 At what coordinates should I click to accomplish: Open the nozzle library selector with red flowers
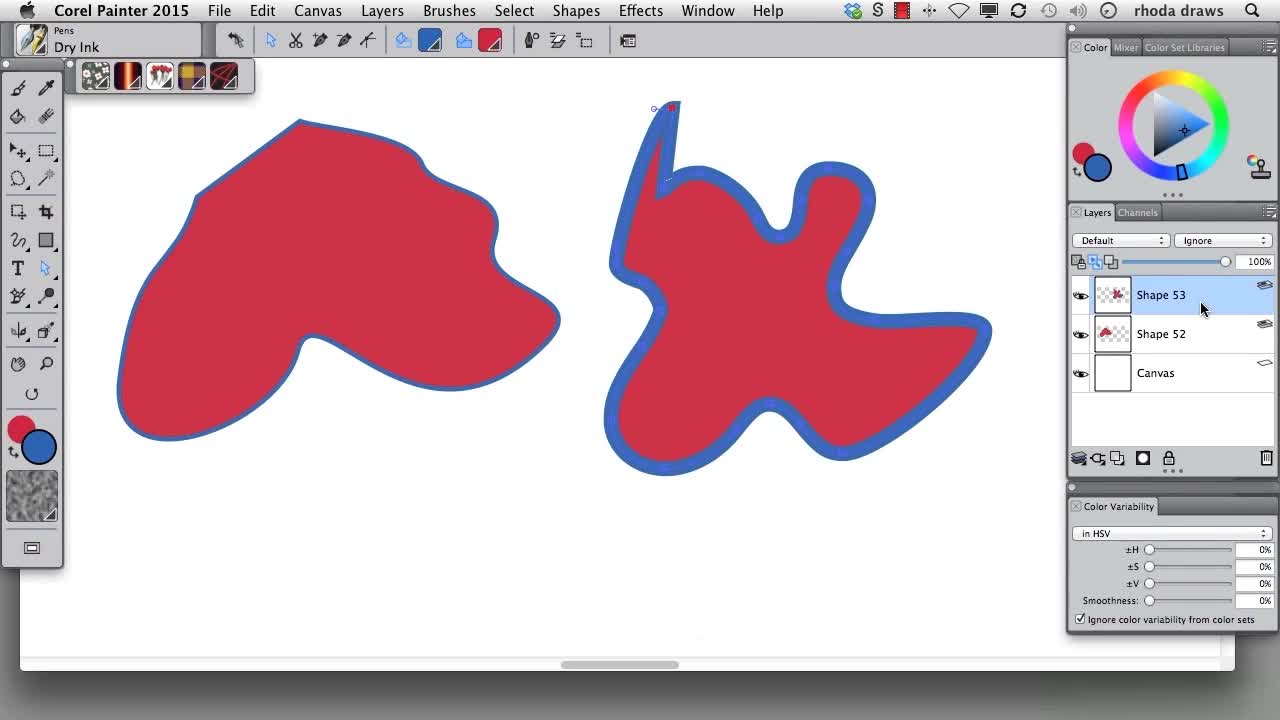point(160,76)
